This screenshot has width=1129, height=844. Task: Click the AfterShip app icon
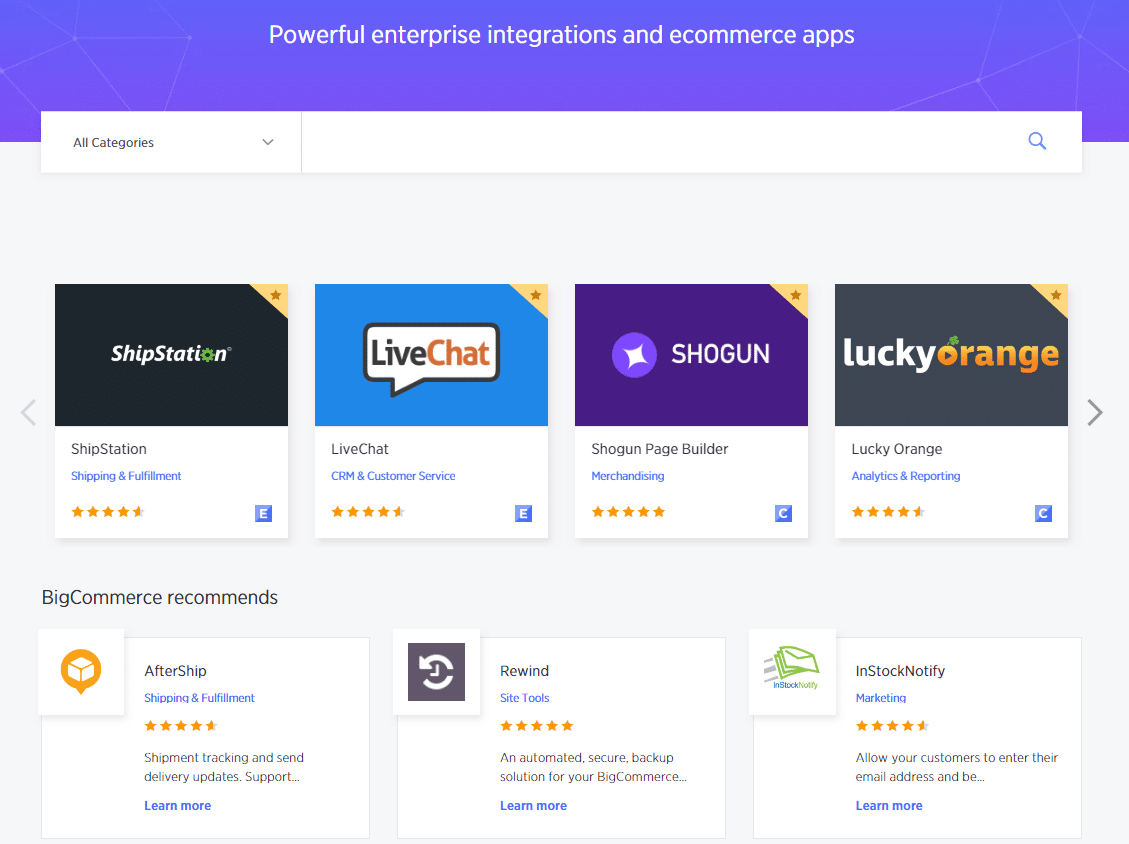pyautogui.click(x=81, y=672)
